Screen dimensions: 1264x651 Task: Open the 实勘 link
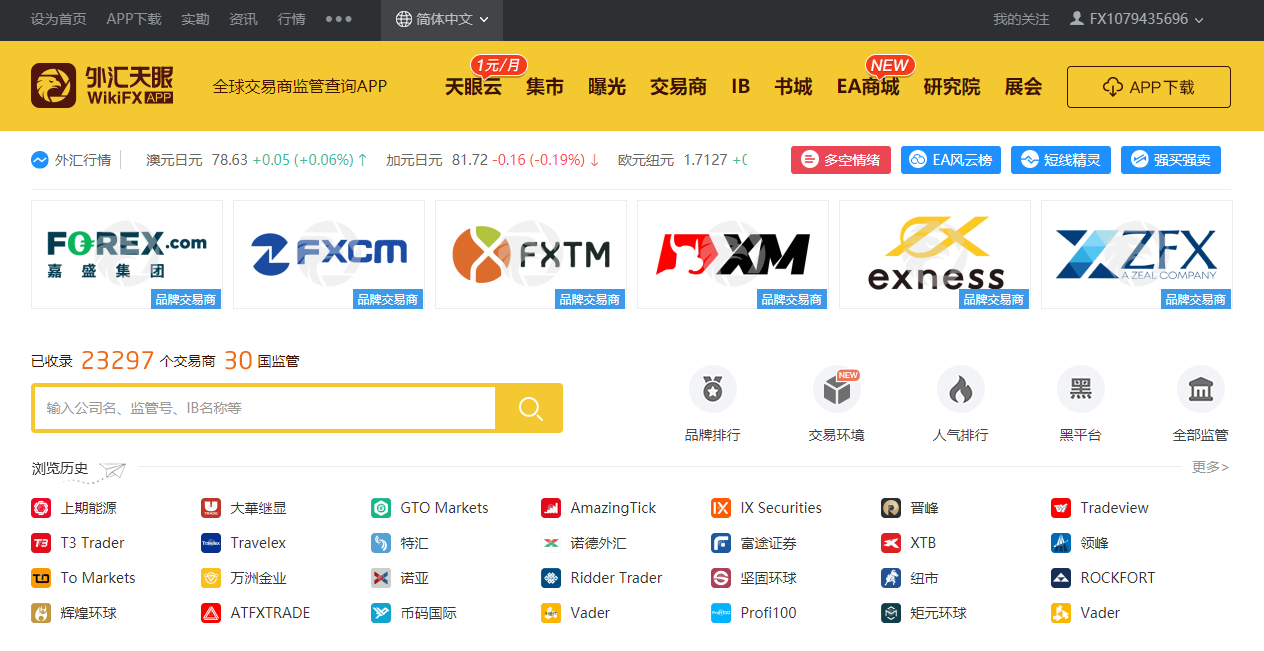click(195, 19)
